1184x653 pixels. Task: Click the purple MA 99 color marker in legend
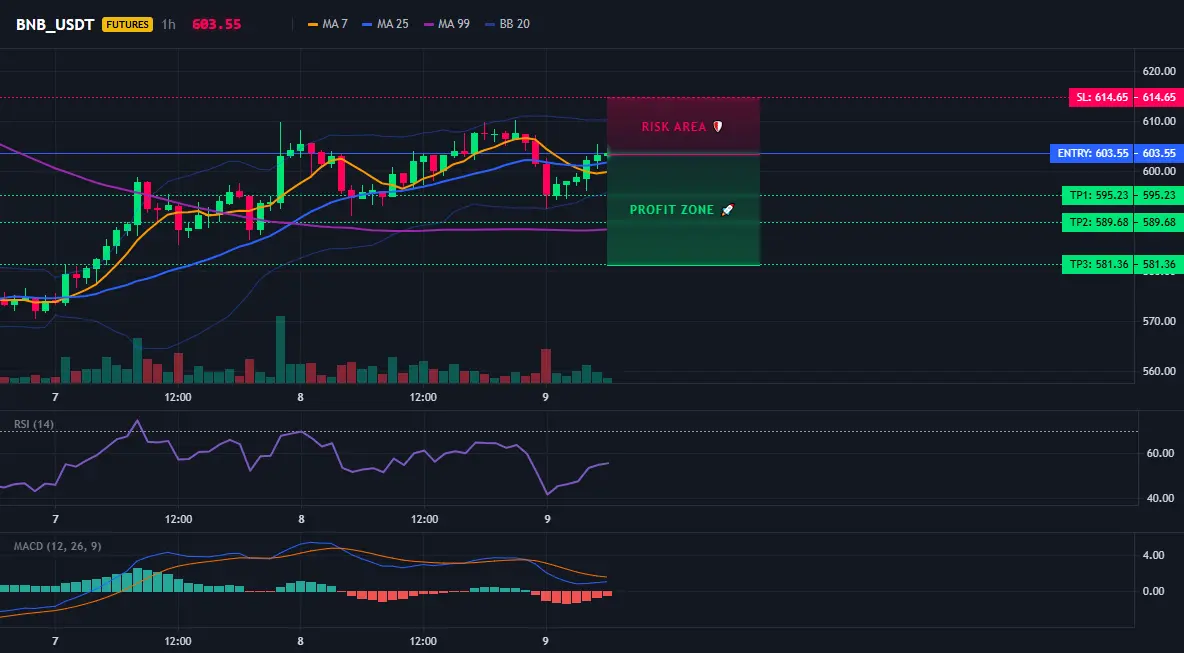tap(429, 24)
